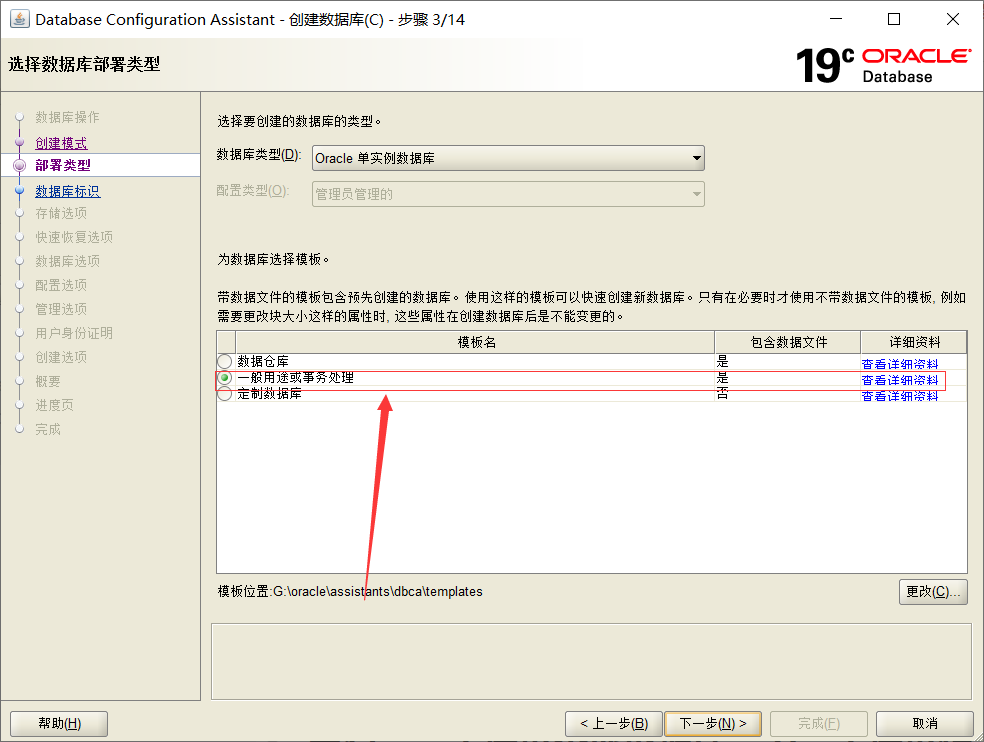This screenshot has width=984, height=742.
Task: Maximize the Database Configuration Assistant window
Action: pyautogui.click(x=894, y=19)
